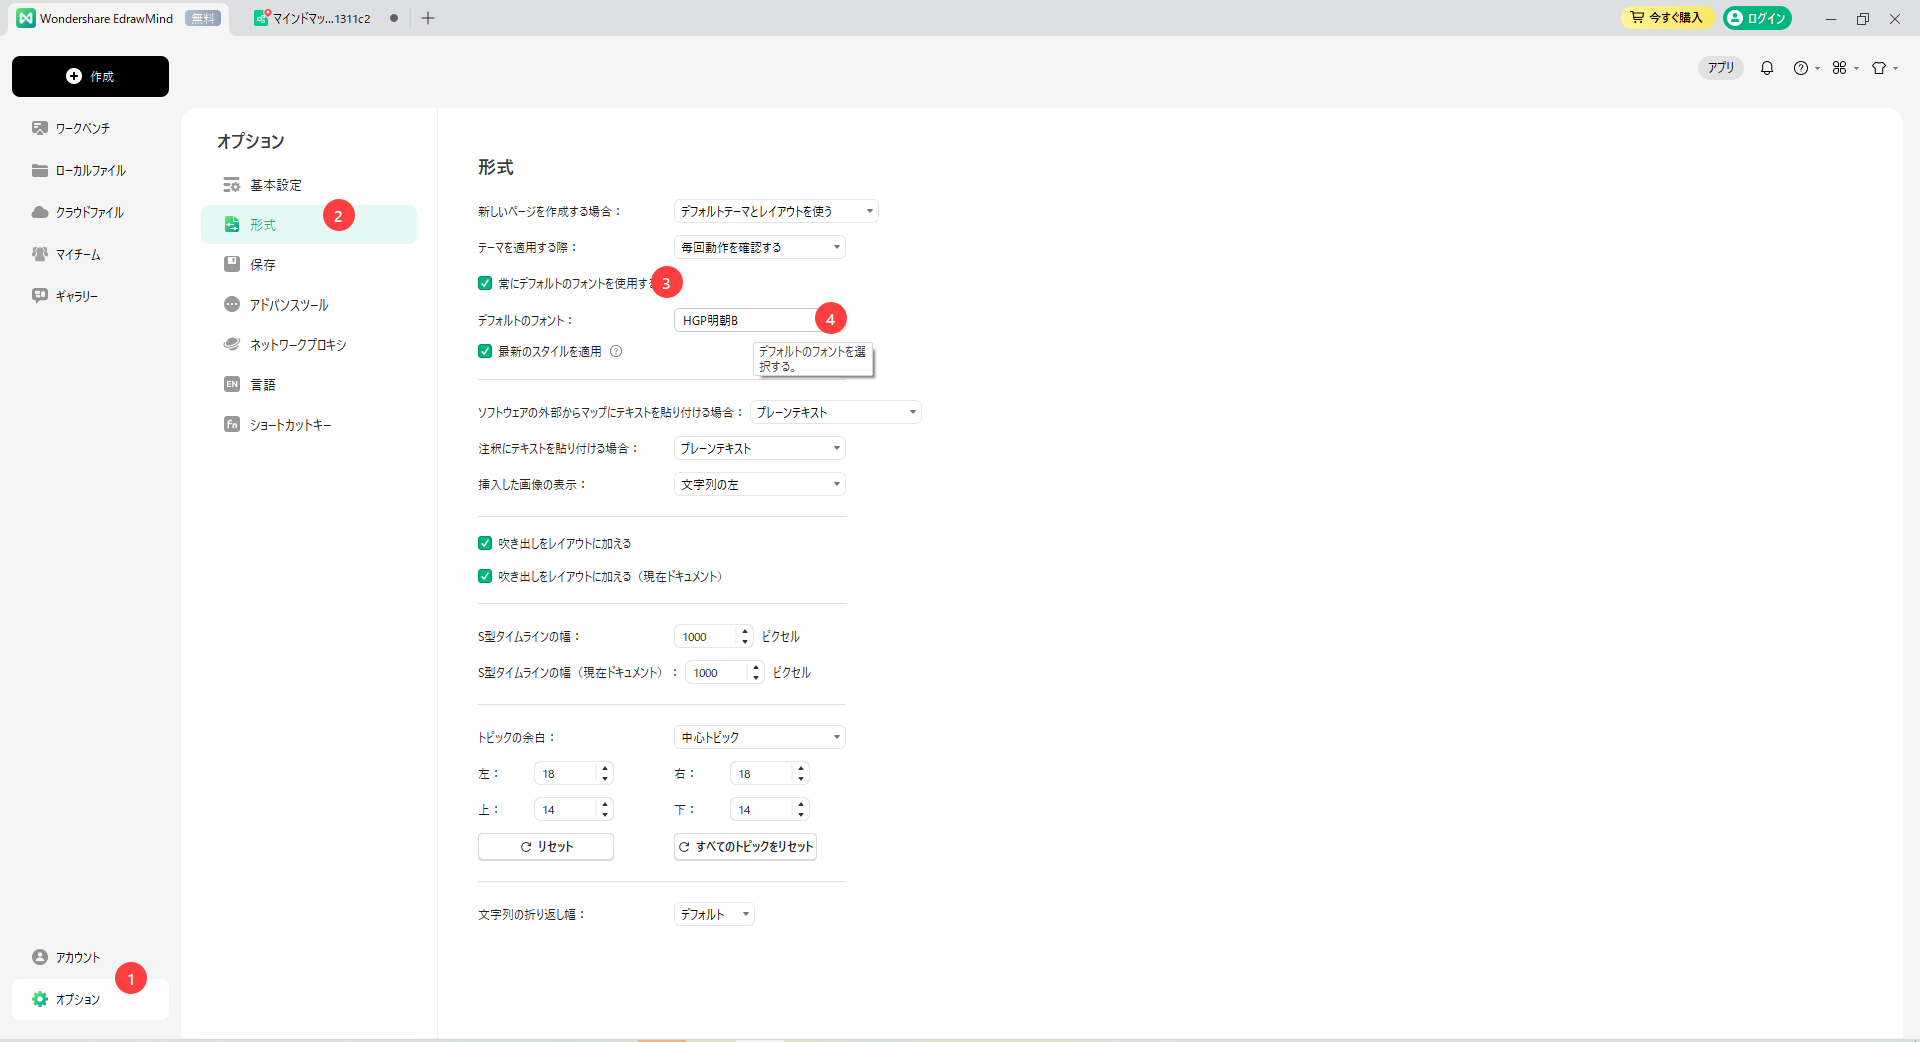
Task: Open ローカルファイル in the sidebar
Action: (90, 170)
